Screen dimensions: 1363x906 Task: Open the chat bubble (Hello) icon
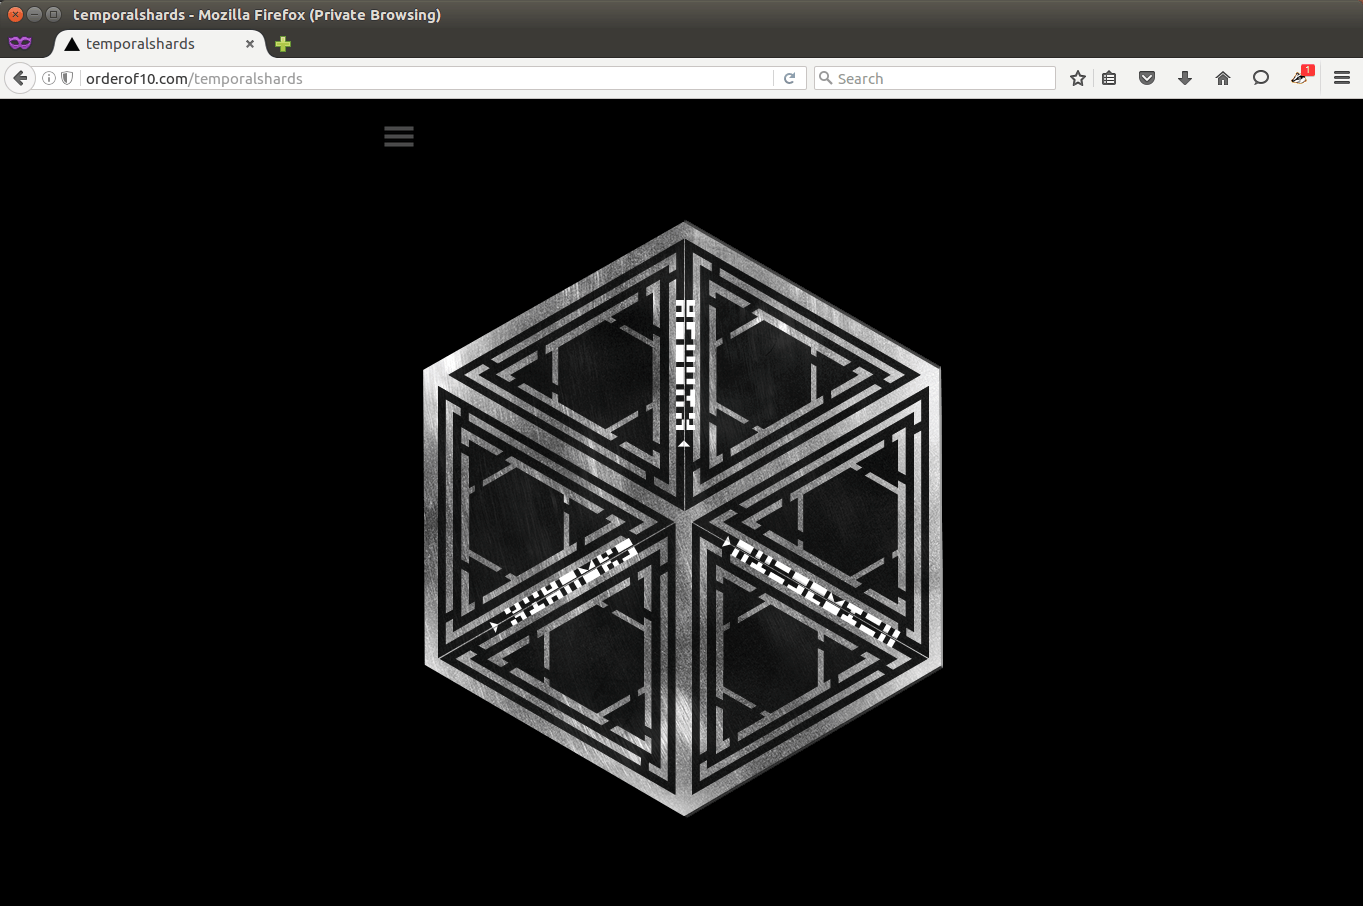(1261, 78)
